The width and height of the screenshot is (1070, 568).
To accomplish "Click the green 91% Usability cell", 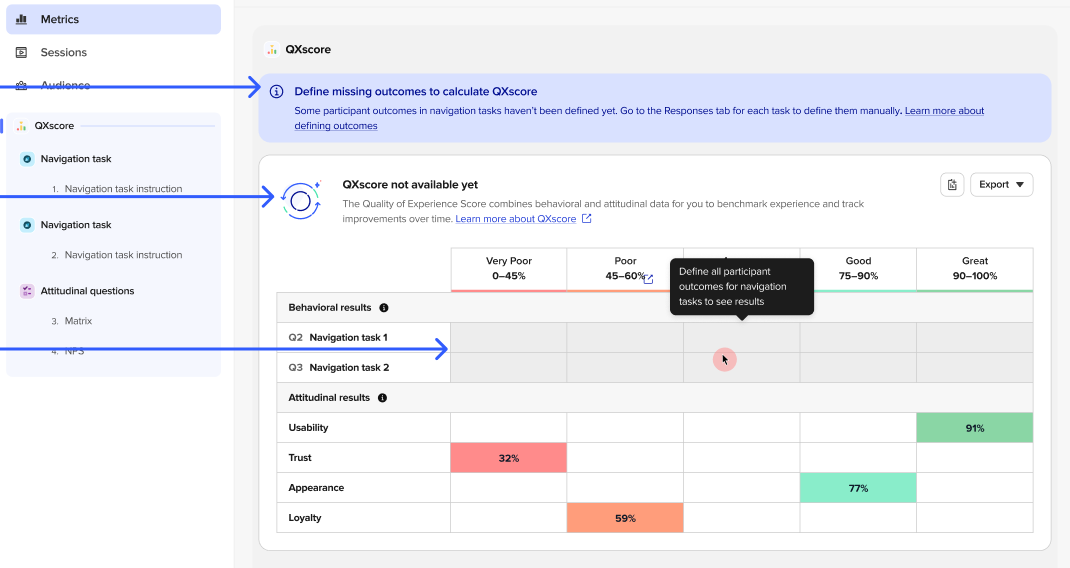I will 974,428.
